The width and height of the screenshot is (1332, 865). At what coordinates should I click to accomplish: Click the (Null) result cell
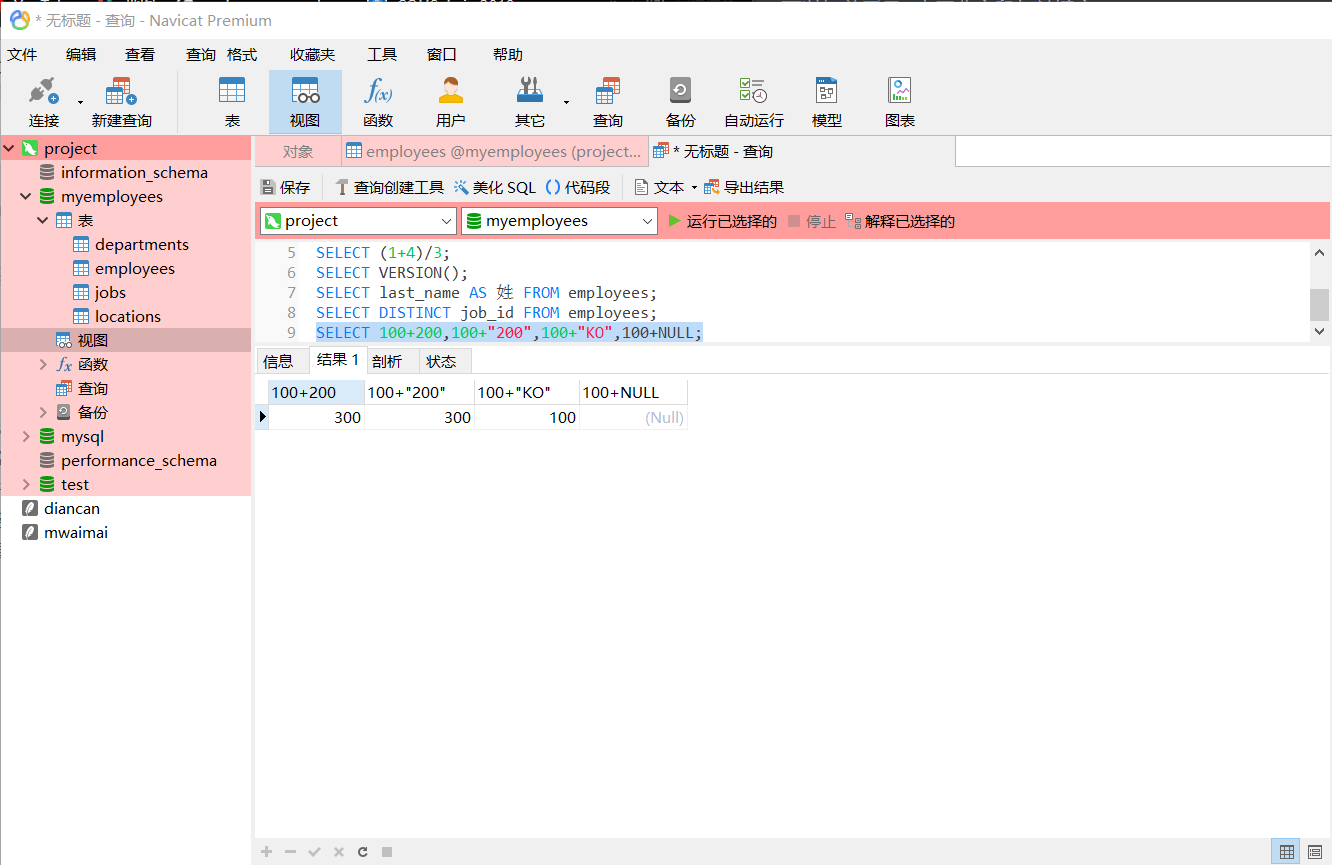[633, 417]
